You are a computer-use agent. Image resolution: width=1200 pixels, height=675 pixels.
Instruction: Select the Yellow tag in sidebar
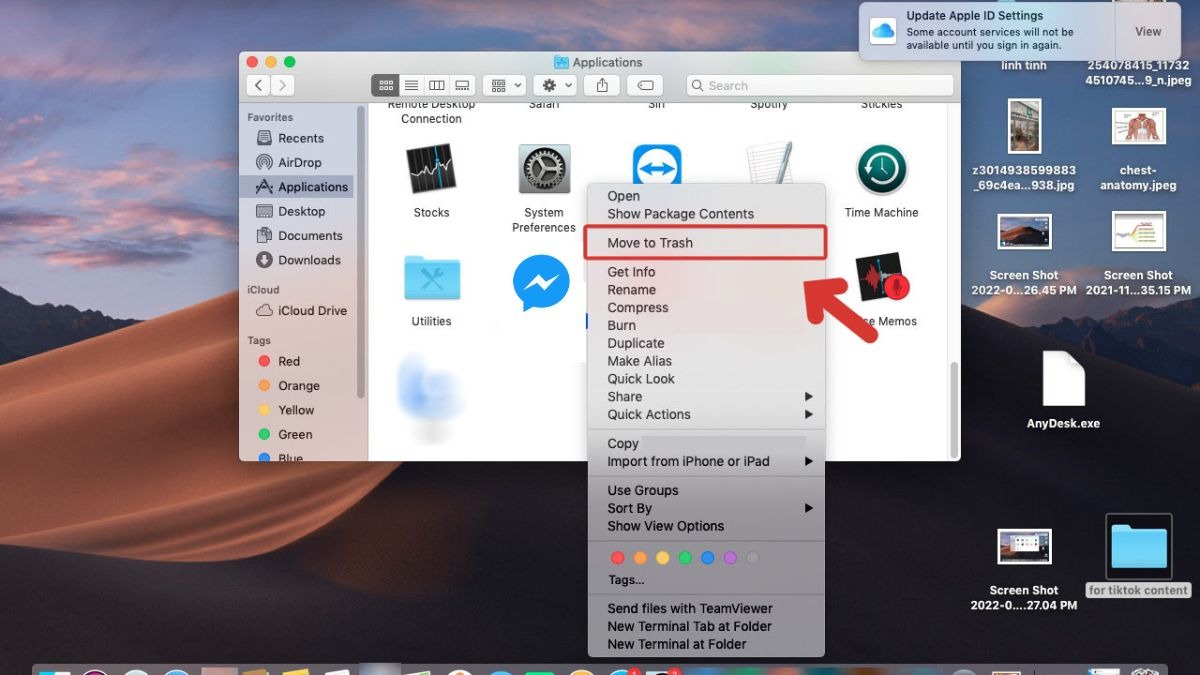[x=297, y=410]
